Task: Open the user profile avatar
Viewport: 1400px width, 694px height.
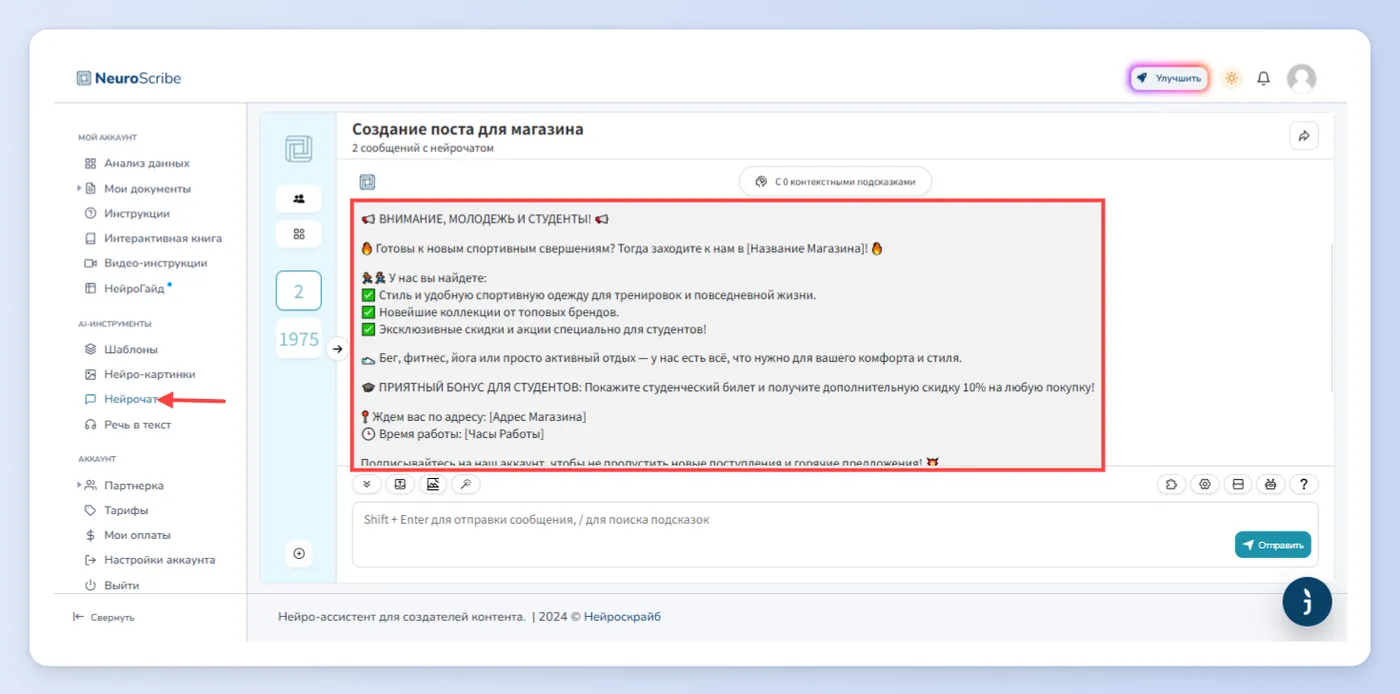Action: [1301, 78]
